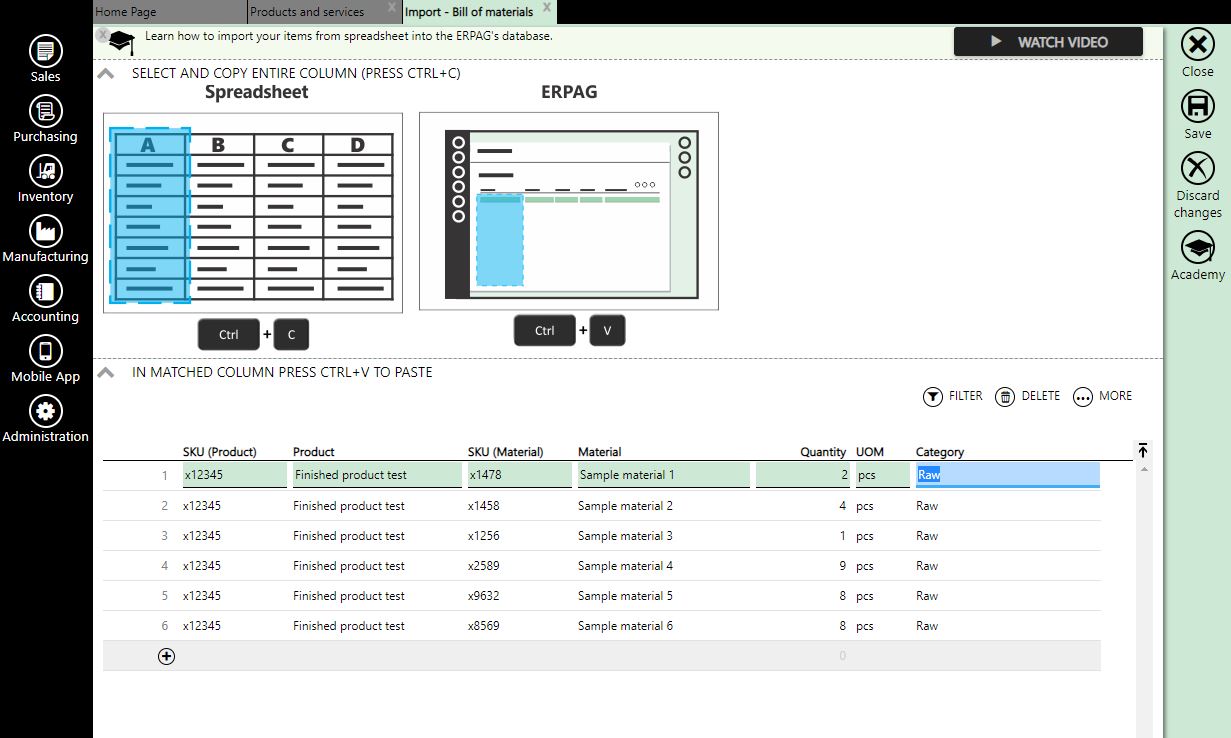This screenshot has width=1231, height=738.
Task: Dismiss the learn-how info banner
Action: [x=102, y=35]
